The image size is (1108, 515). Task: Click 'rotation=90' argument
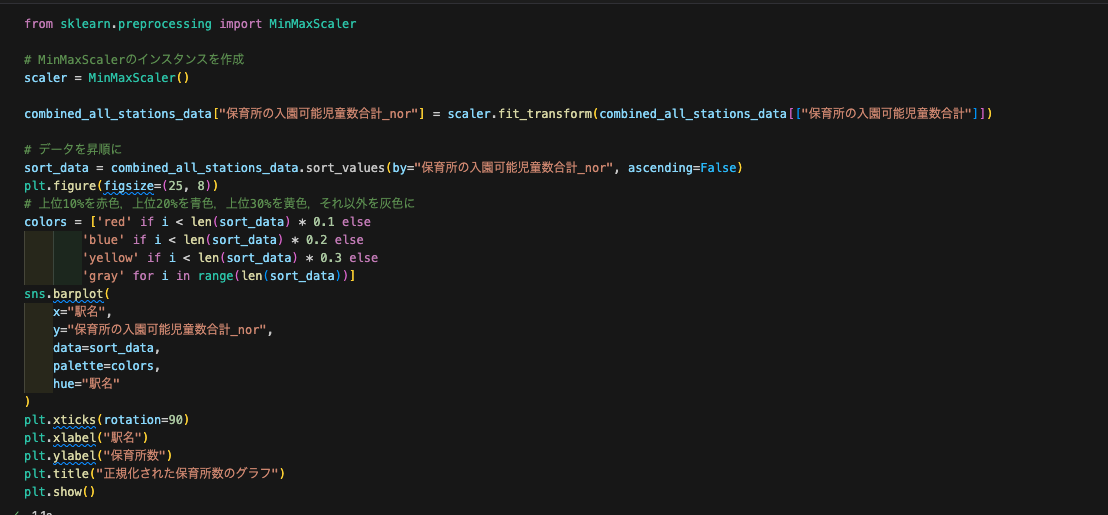click(x=143, y=420)
